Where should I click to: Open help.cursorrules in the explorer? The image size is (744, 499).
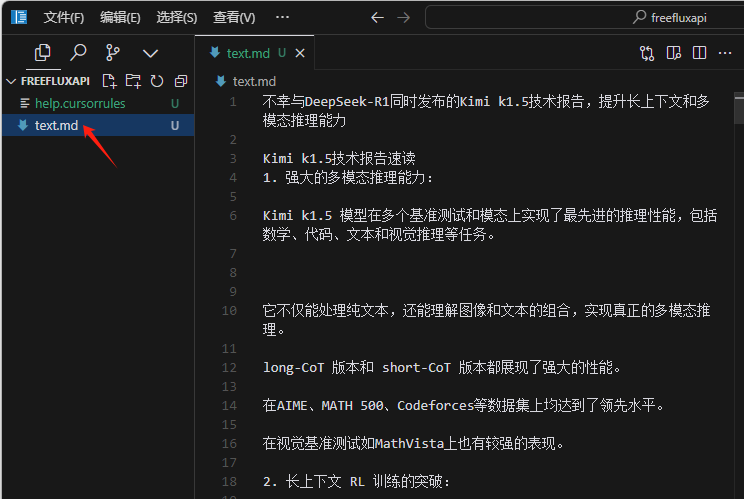98,103
